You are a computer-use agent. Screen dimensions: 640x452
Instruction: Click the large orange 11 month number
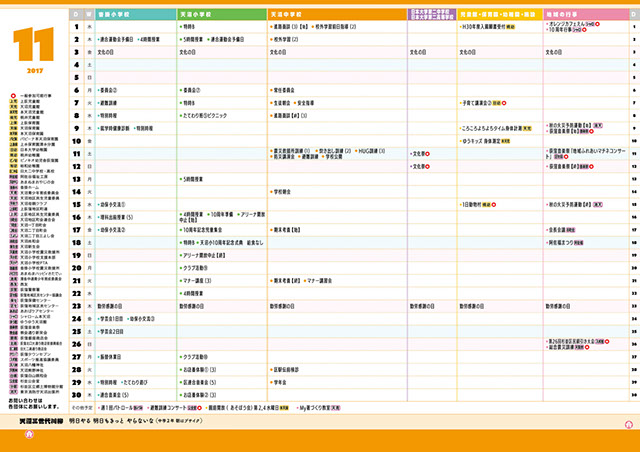(33, 45)
